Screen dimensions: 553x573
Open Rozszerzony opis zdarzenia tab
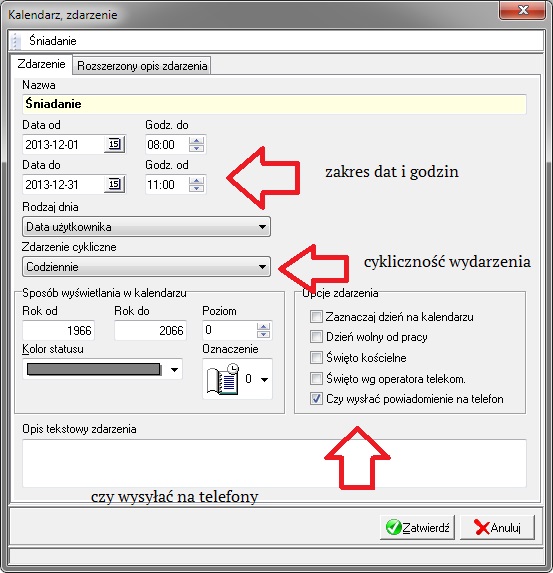click(x=142, y=66)
